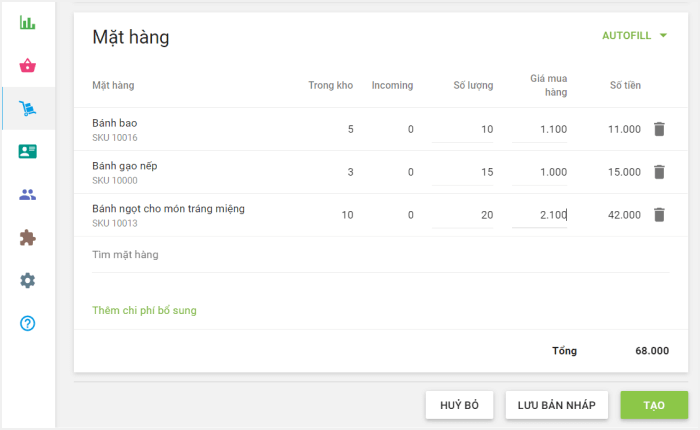Delete the Bánh gạo nếp row
700x430 pixels.
pos(659,172)
